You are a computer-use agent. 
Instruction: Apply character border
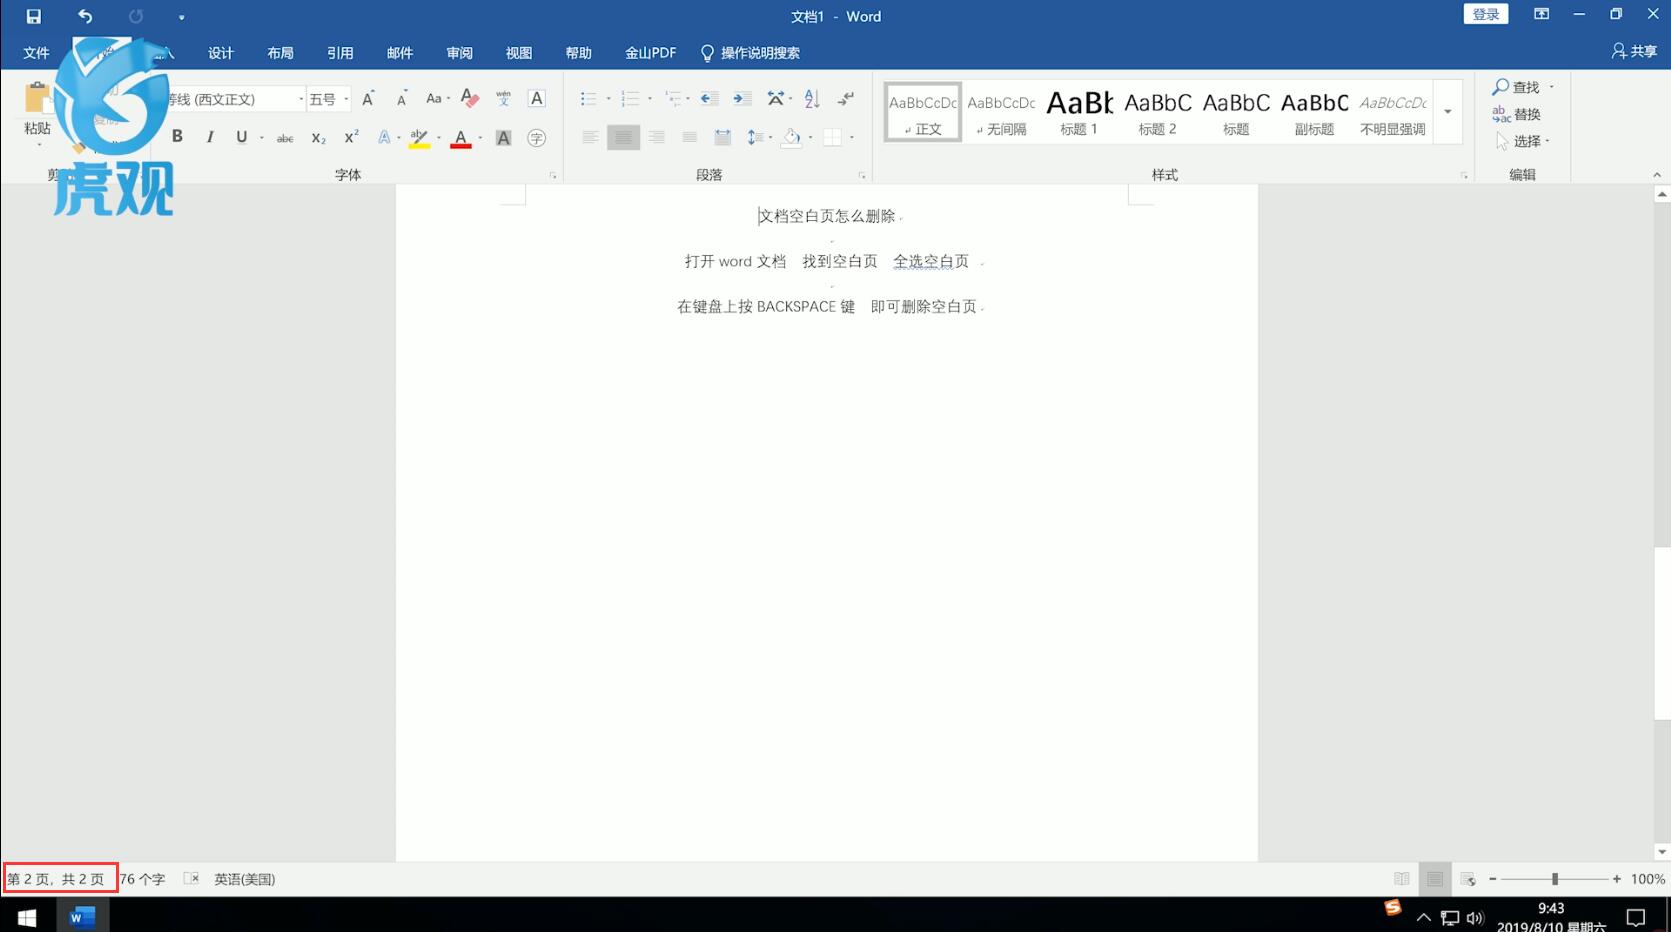(537, 98)
